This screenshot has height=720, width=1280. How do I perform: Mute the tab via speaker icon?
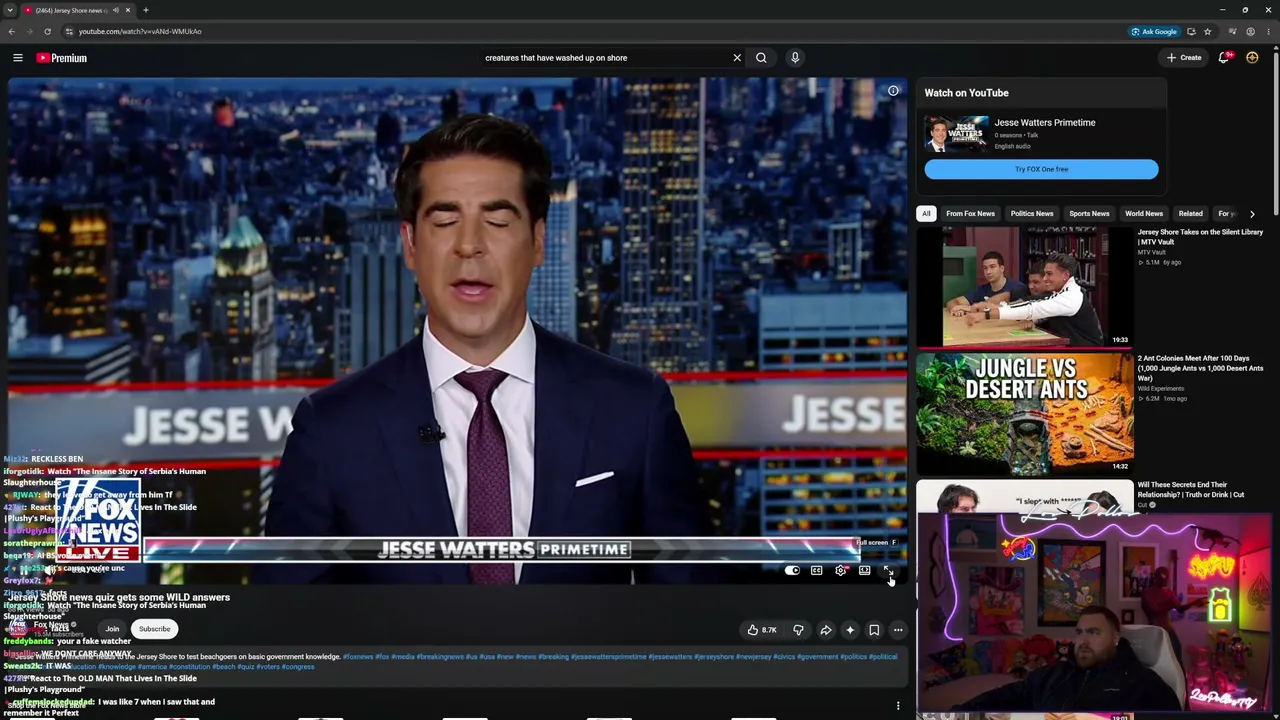[115, 10]
